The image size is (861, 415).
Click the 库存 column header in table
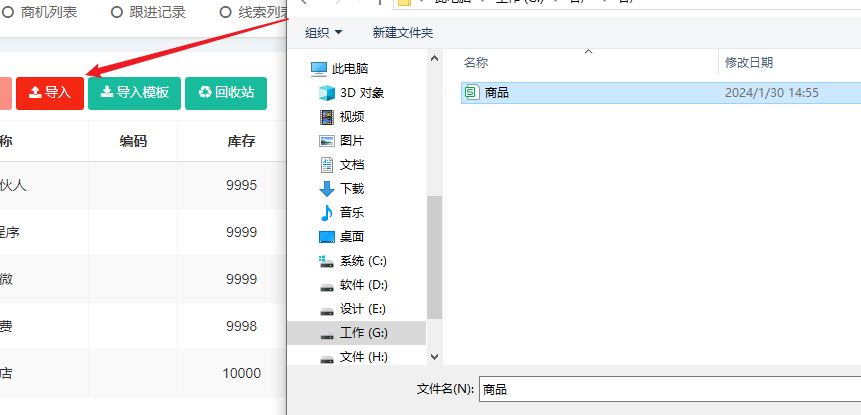click(x=241, y=141)
